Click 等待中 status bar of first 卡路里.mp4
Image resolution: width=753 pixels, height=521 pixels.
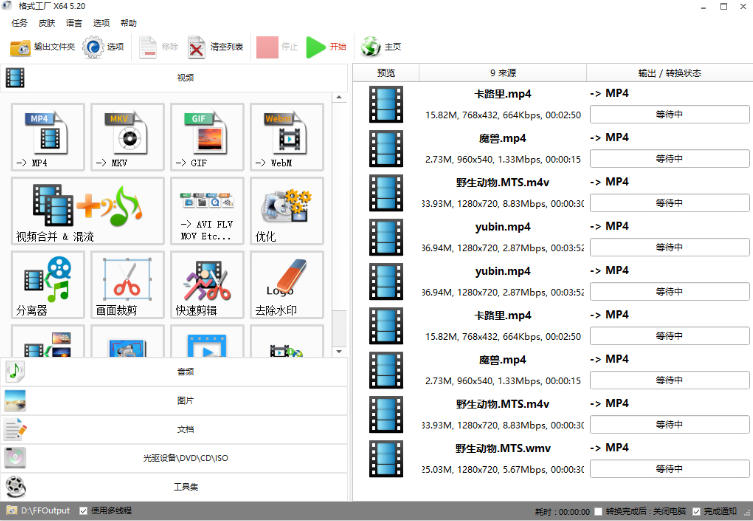pyautogui.click(x=669, y=114)
